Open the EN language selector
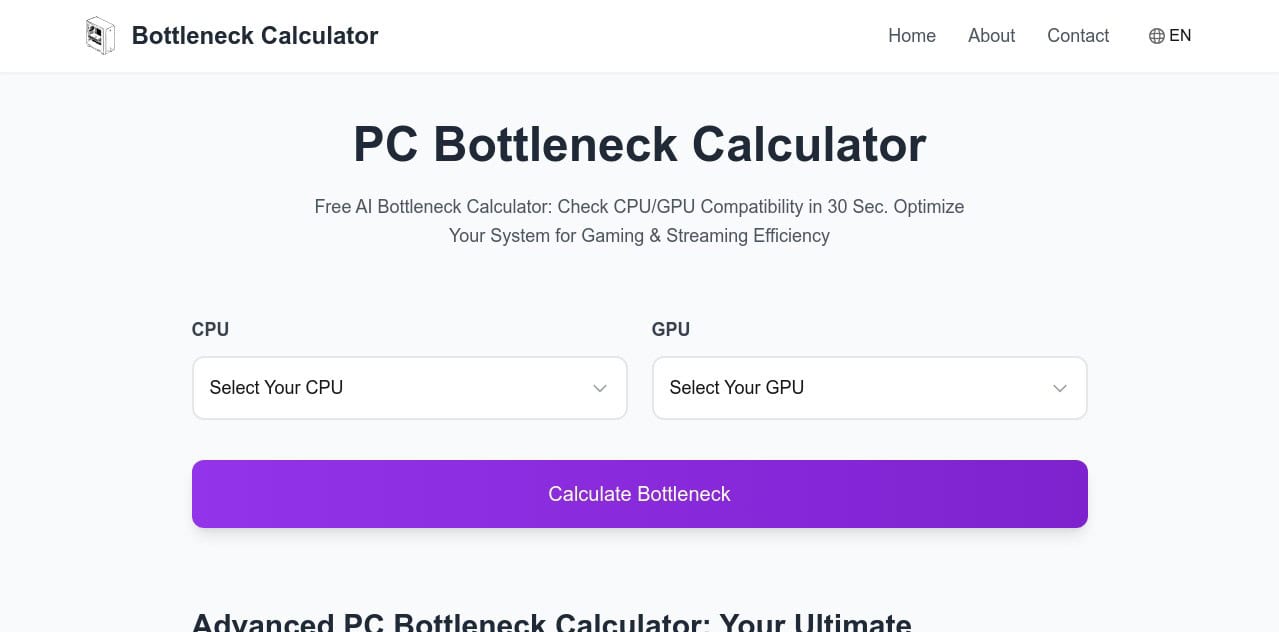 (1170, 36)
